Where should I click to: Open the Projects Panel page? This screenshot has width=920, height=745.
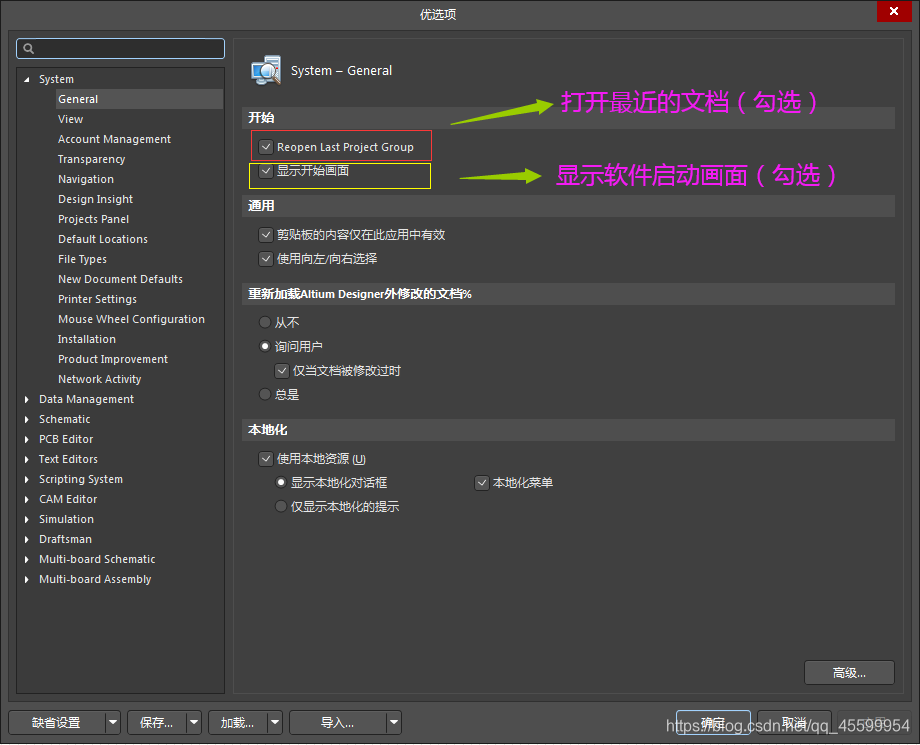click(93, 219)
